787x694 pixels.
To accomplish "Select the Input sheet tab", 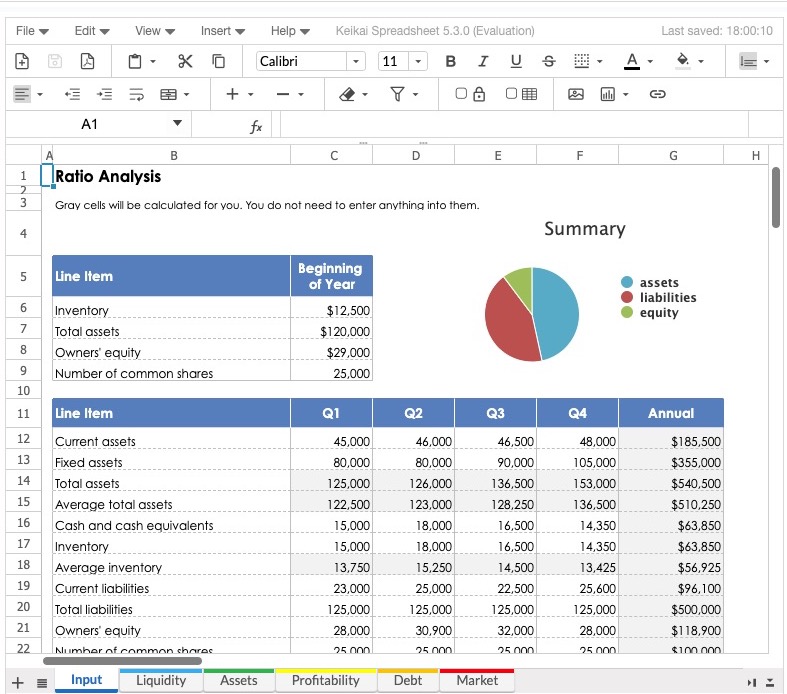I will point(86,680).
